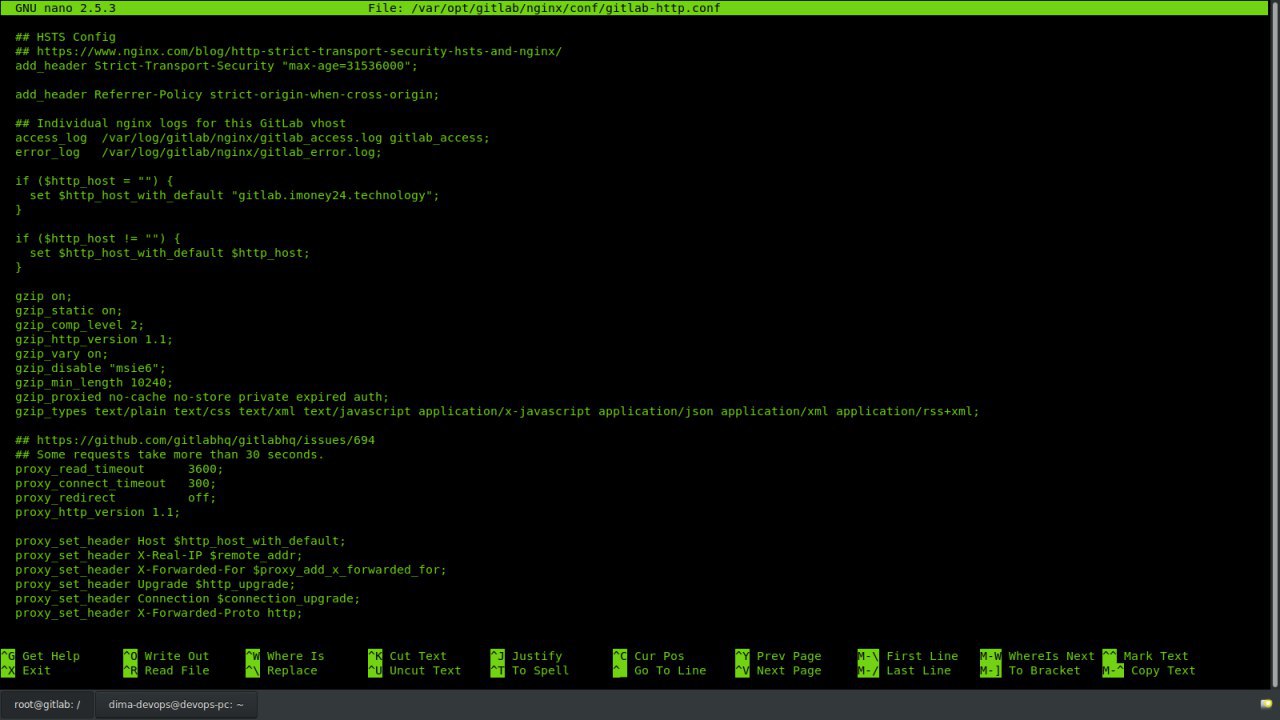This screenshot has width=1280, height=720.
Task: Click the First Line shortcut label
Action: [x=922, y=656]
